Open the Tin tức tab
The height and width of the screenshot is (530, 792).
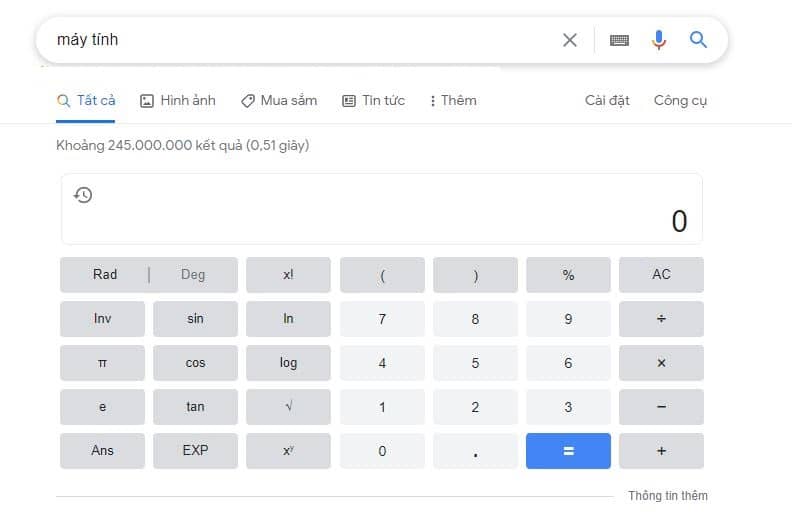(373, 100)
